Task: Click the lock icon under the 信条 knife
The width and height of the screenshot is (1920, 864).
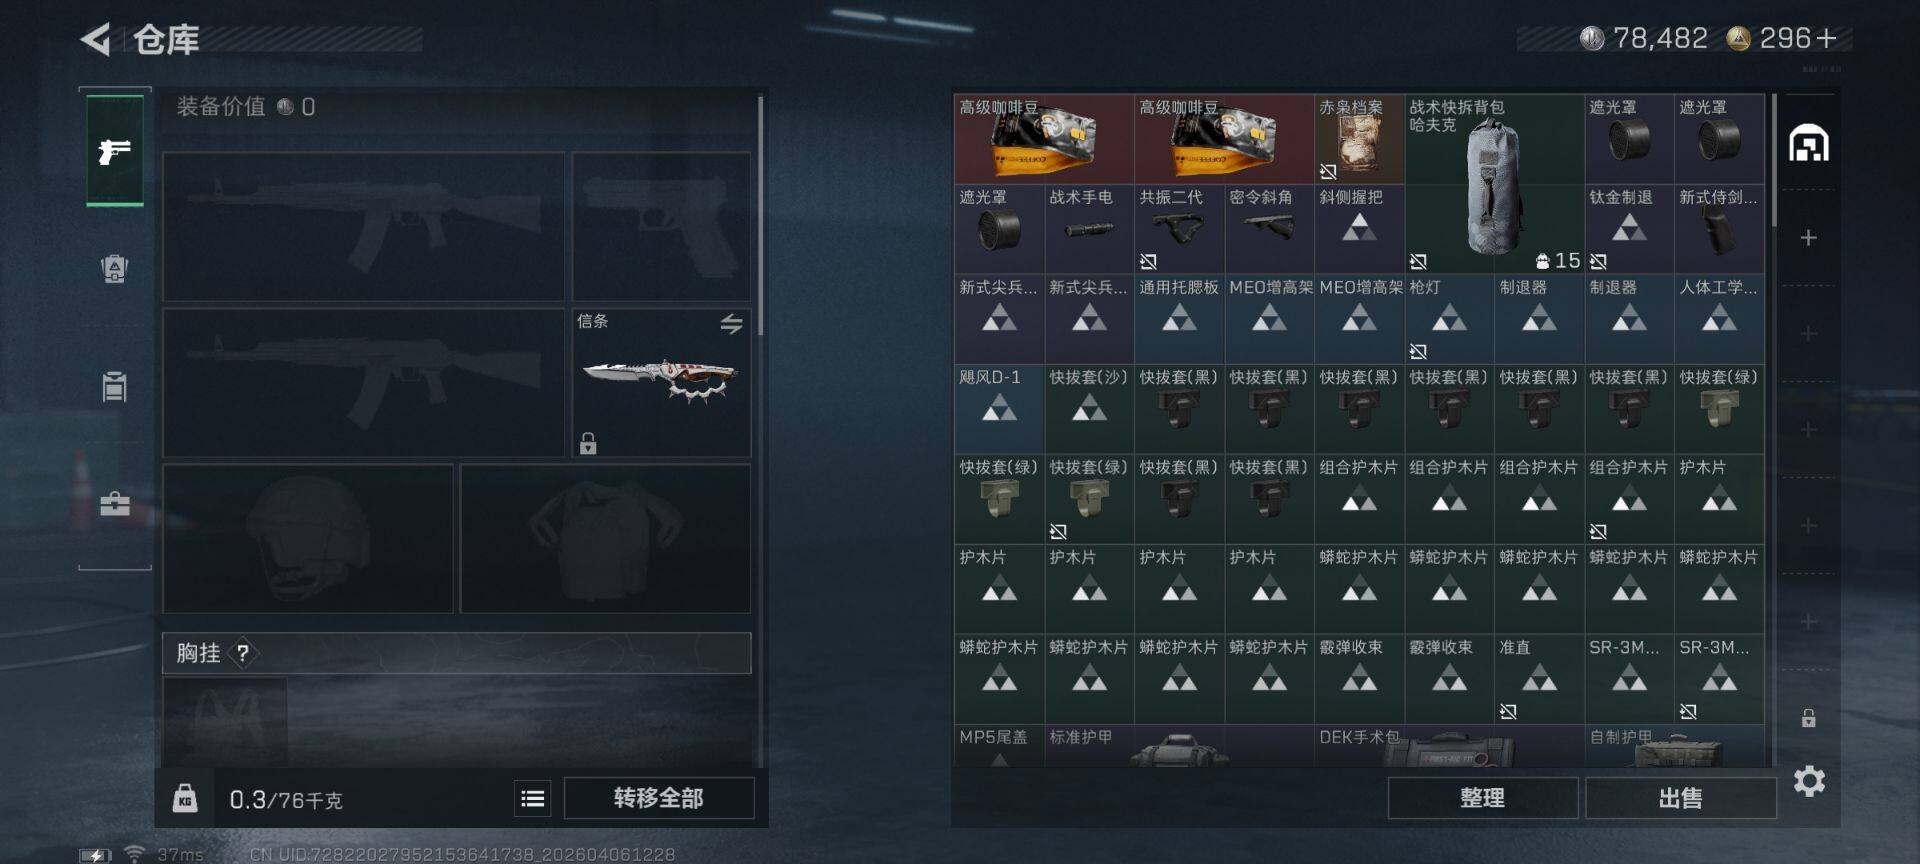Action: [x=588, y=443]
